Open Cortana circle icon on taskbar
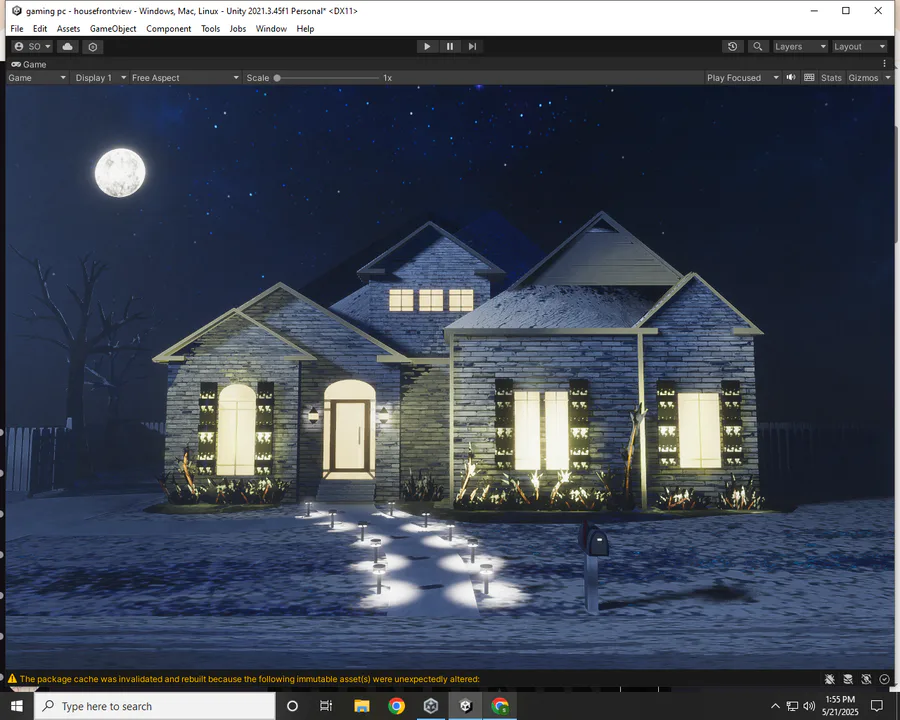Viewport: 900px width, 720px height. tap(292, 706)
